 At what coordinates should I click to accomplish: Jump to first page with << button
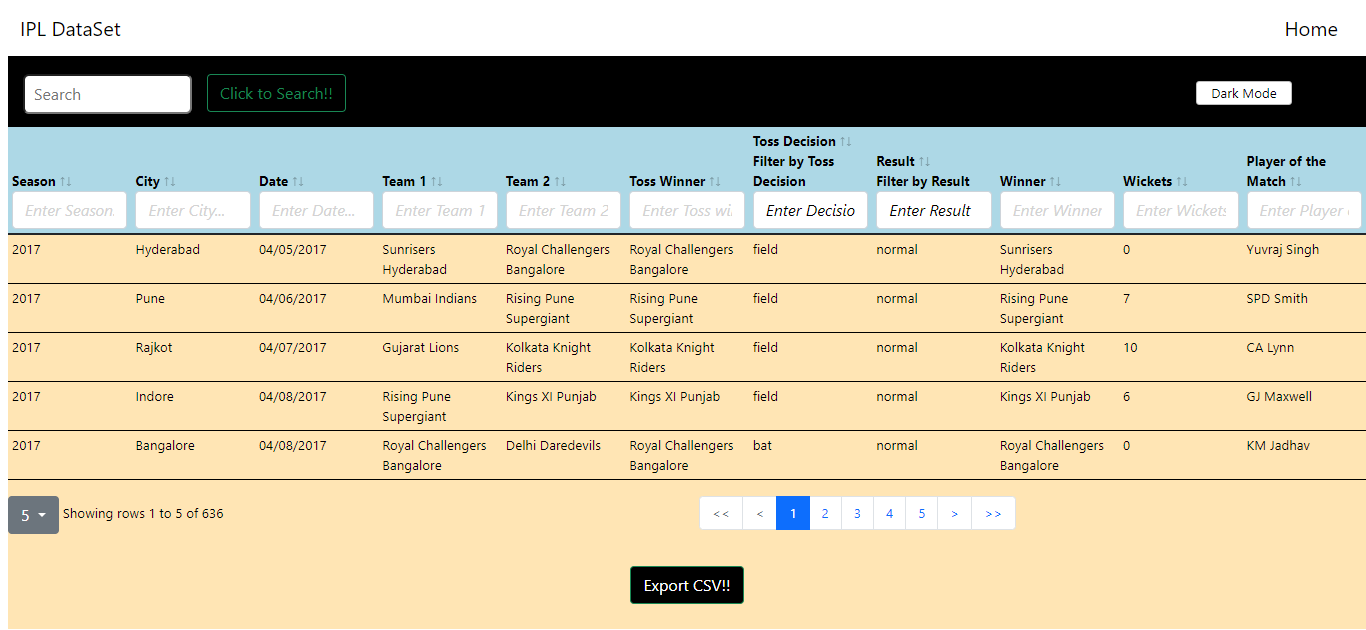point(721,513)
